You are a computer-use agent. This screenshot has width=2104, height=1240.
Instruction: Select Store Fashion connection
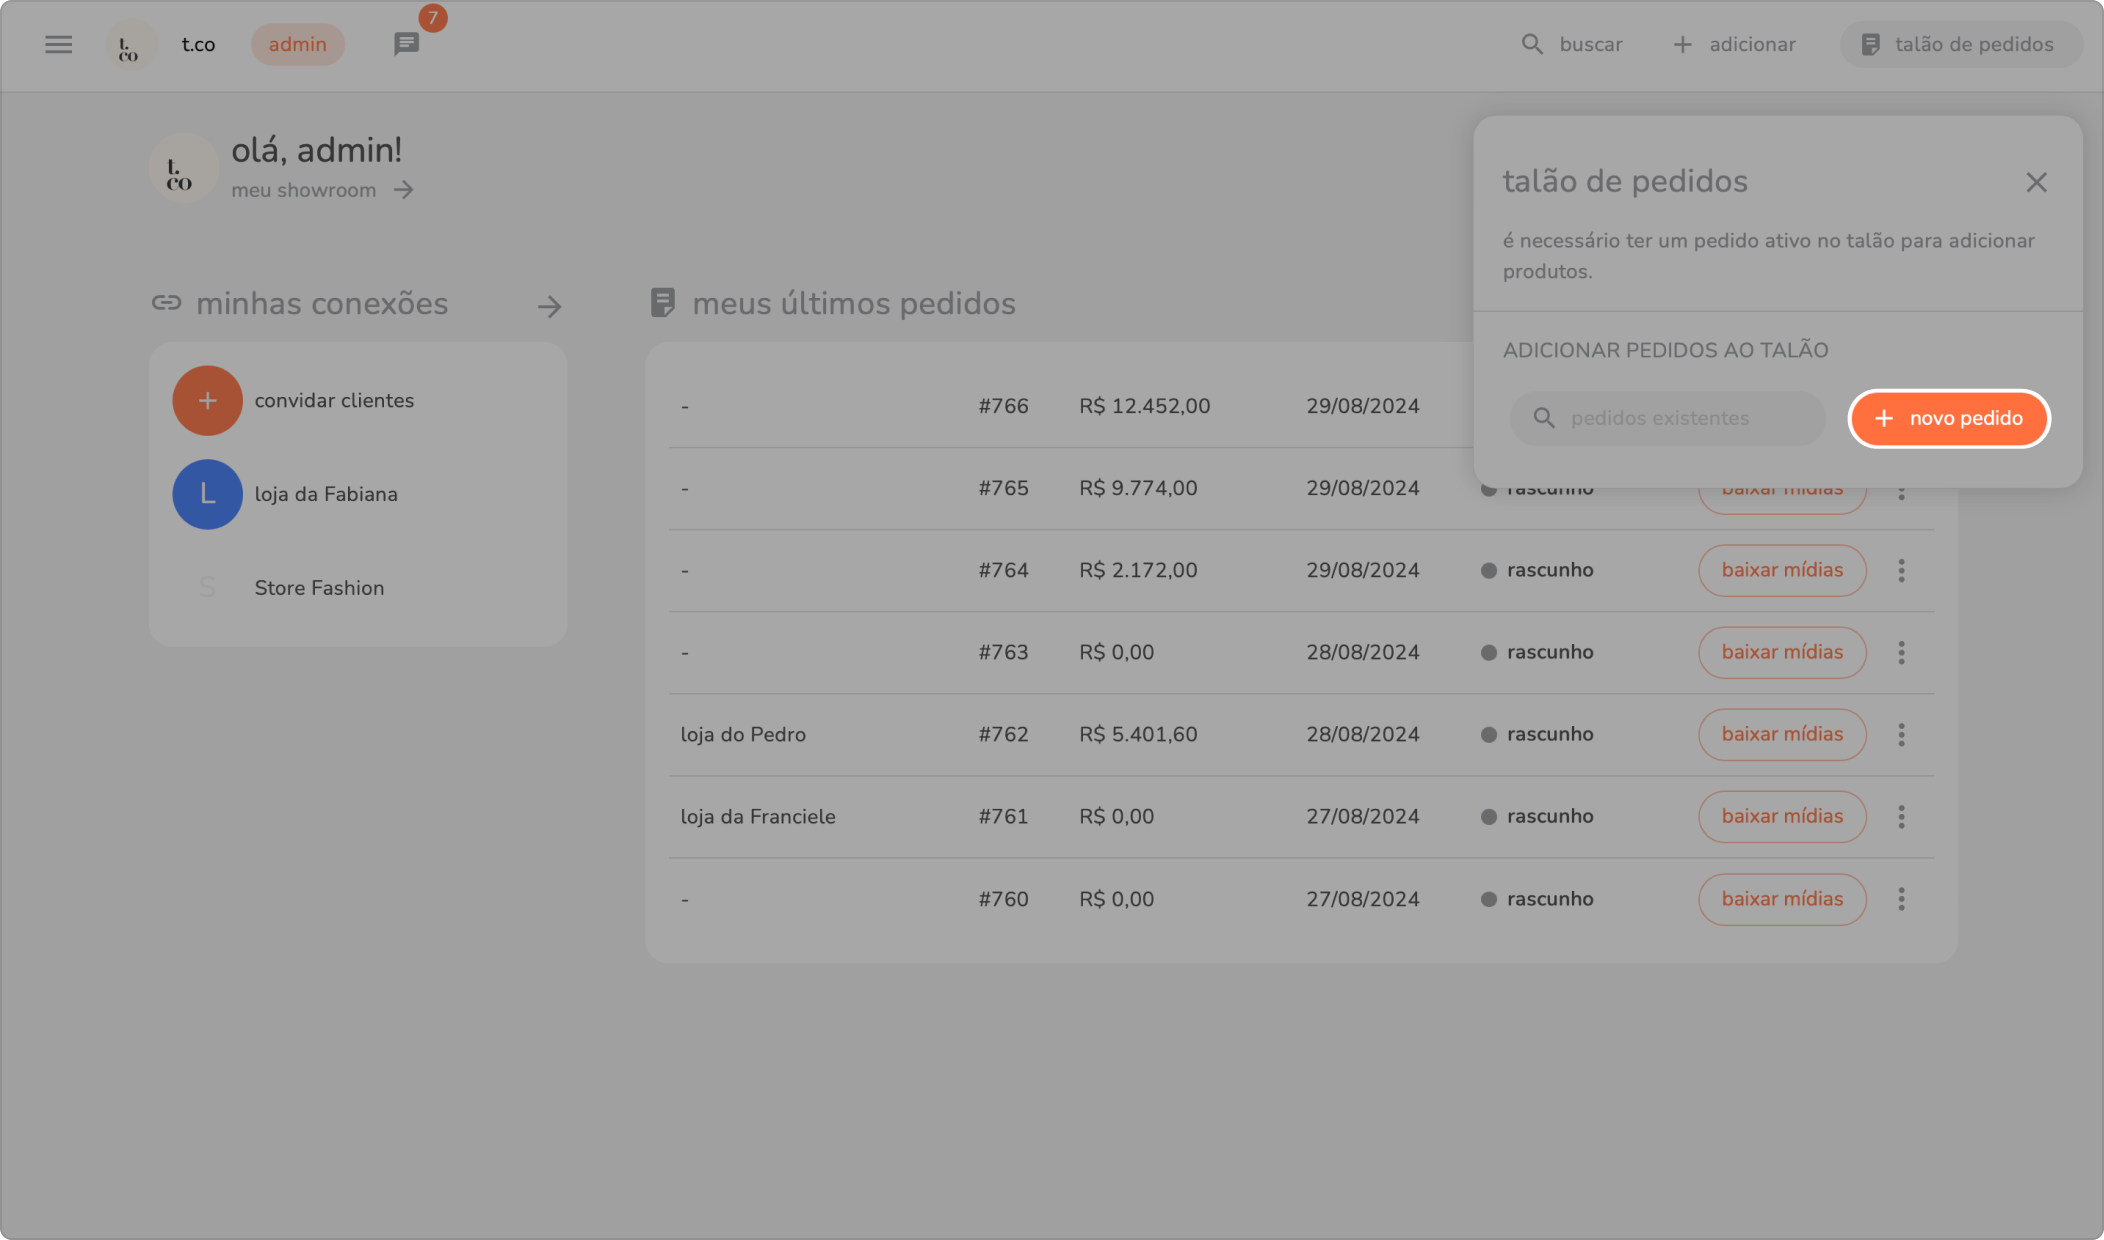coord(318,588)
